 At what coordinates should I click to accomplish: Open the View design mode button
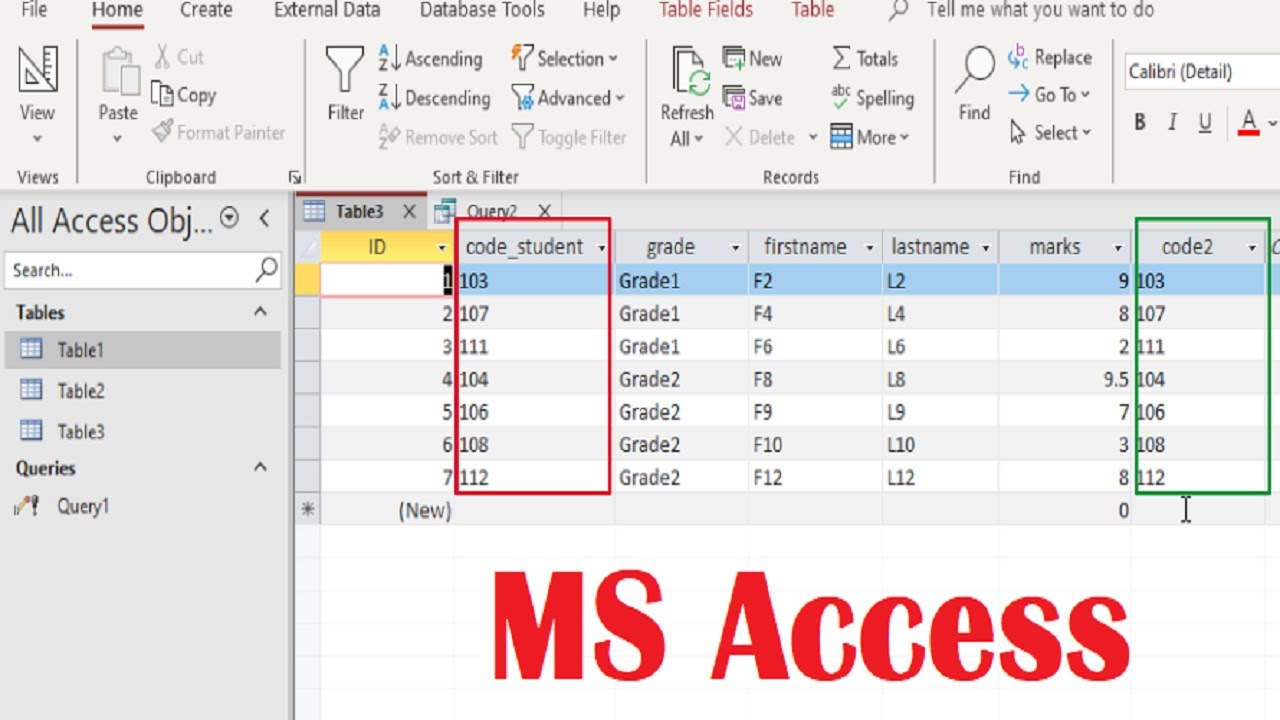[x=37, y=96]
